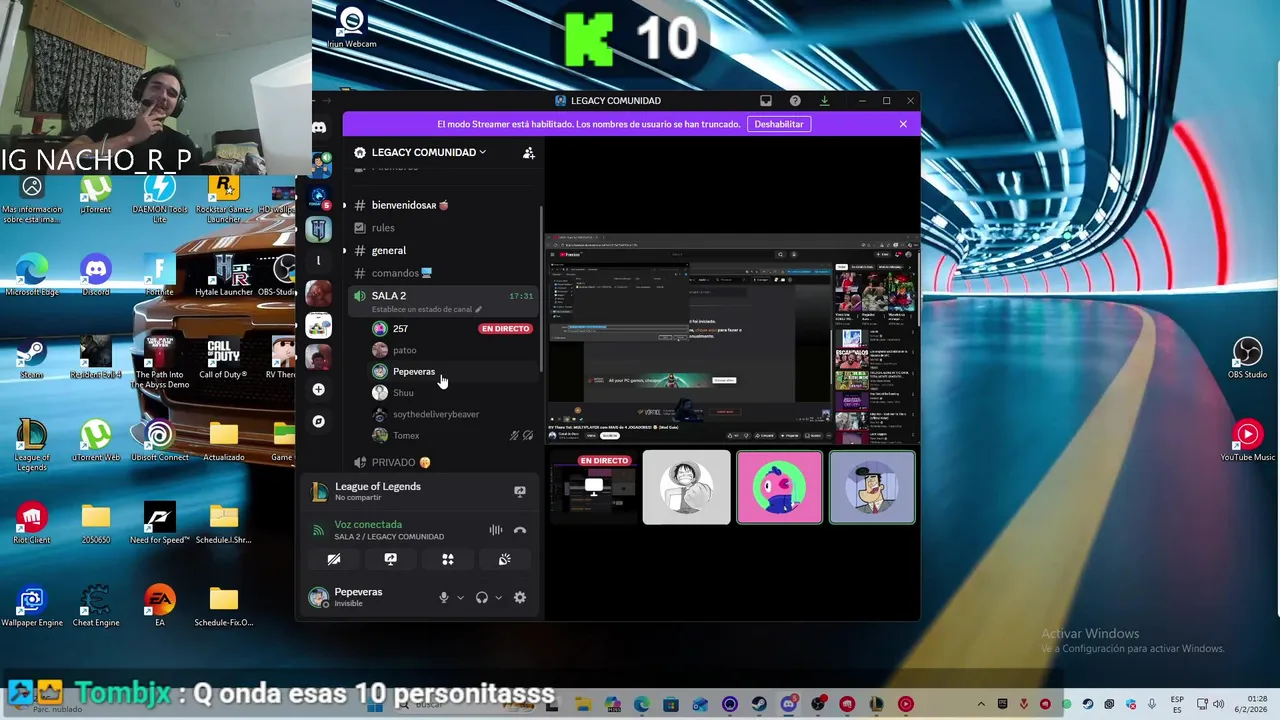Stream League of Legends screen icon
Image resolution: width=1280 pixels, height=720 pixels.
point(519,491)
